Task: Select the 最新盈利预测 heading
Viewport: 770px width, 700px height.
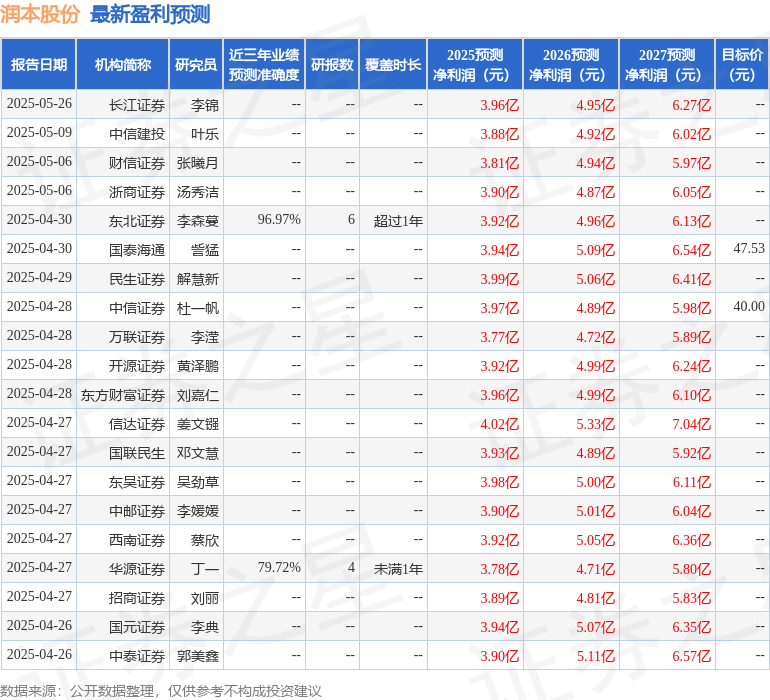Action: coord(150,14)
